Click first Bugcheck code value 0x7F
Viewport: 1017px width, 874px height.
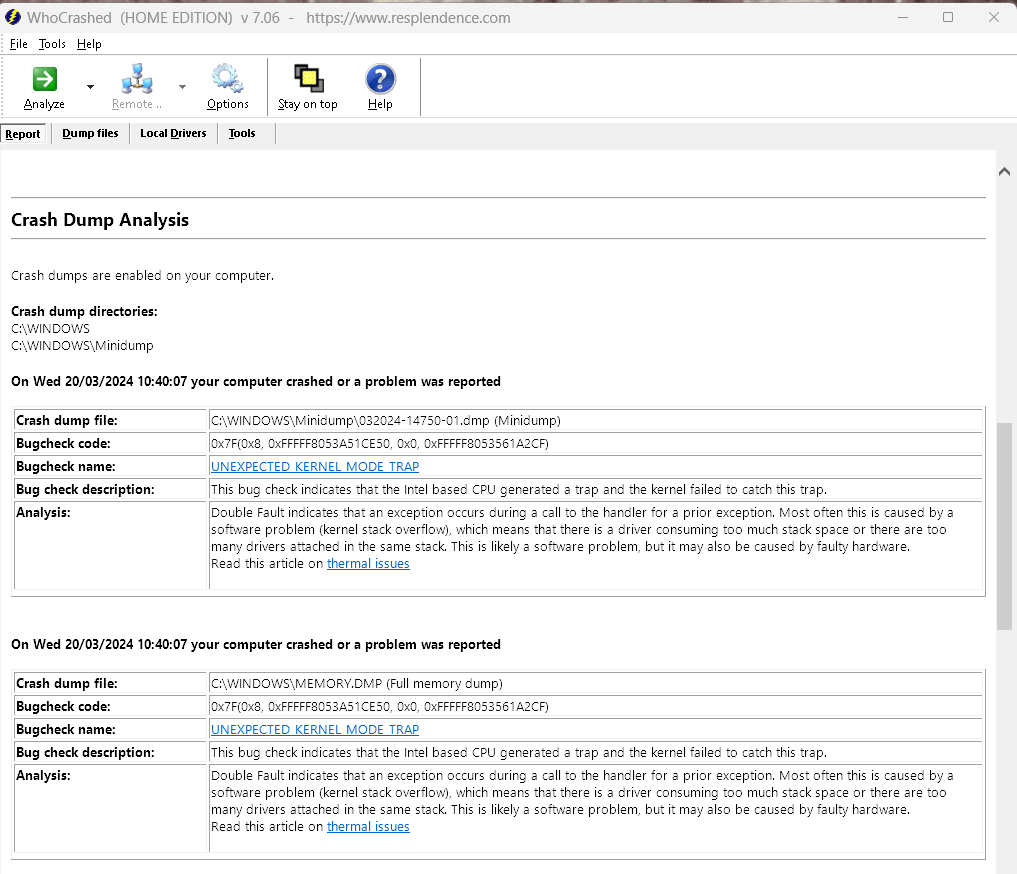(x=379, y=443)
